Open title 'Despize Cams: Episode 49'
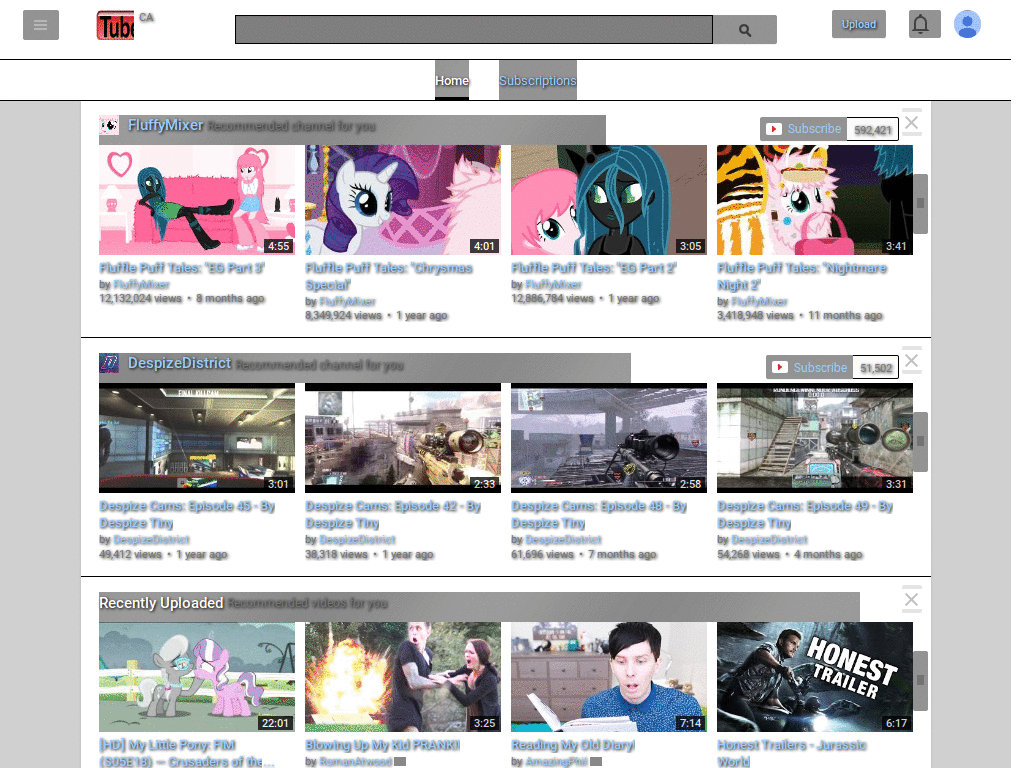This screenshot has height=768, width=1024. 805,514
